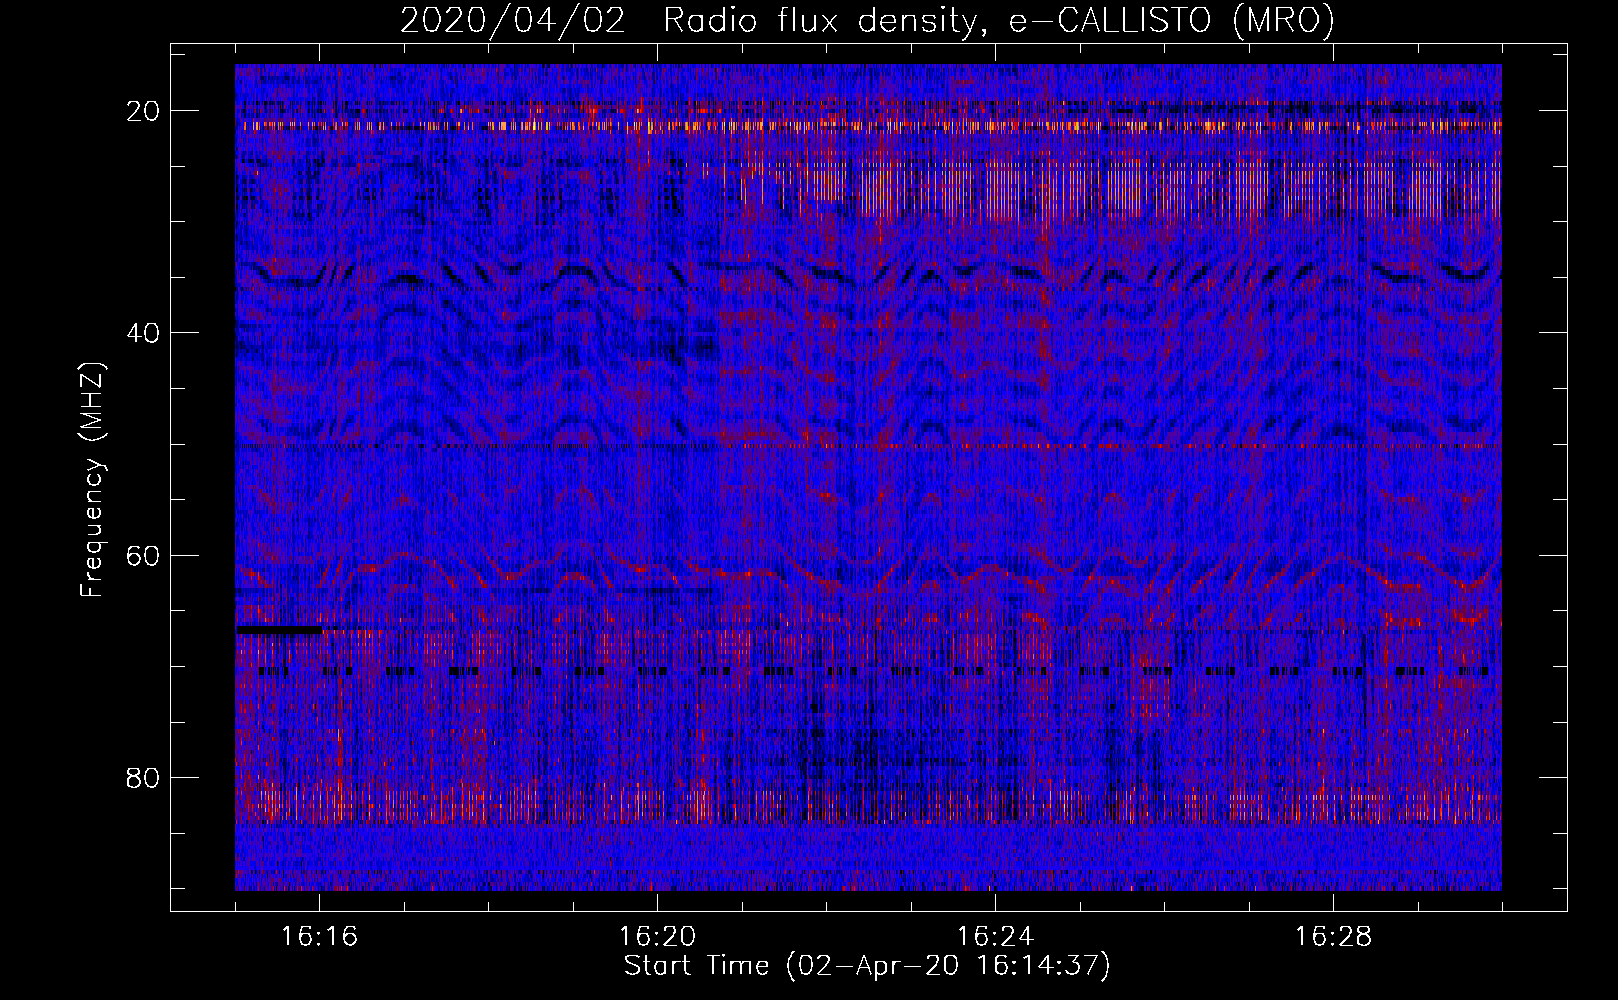Viewport: 1618px width, 1000px height.
Task: Click the 16:20 time tick label
Action: (x=658, y=936)
